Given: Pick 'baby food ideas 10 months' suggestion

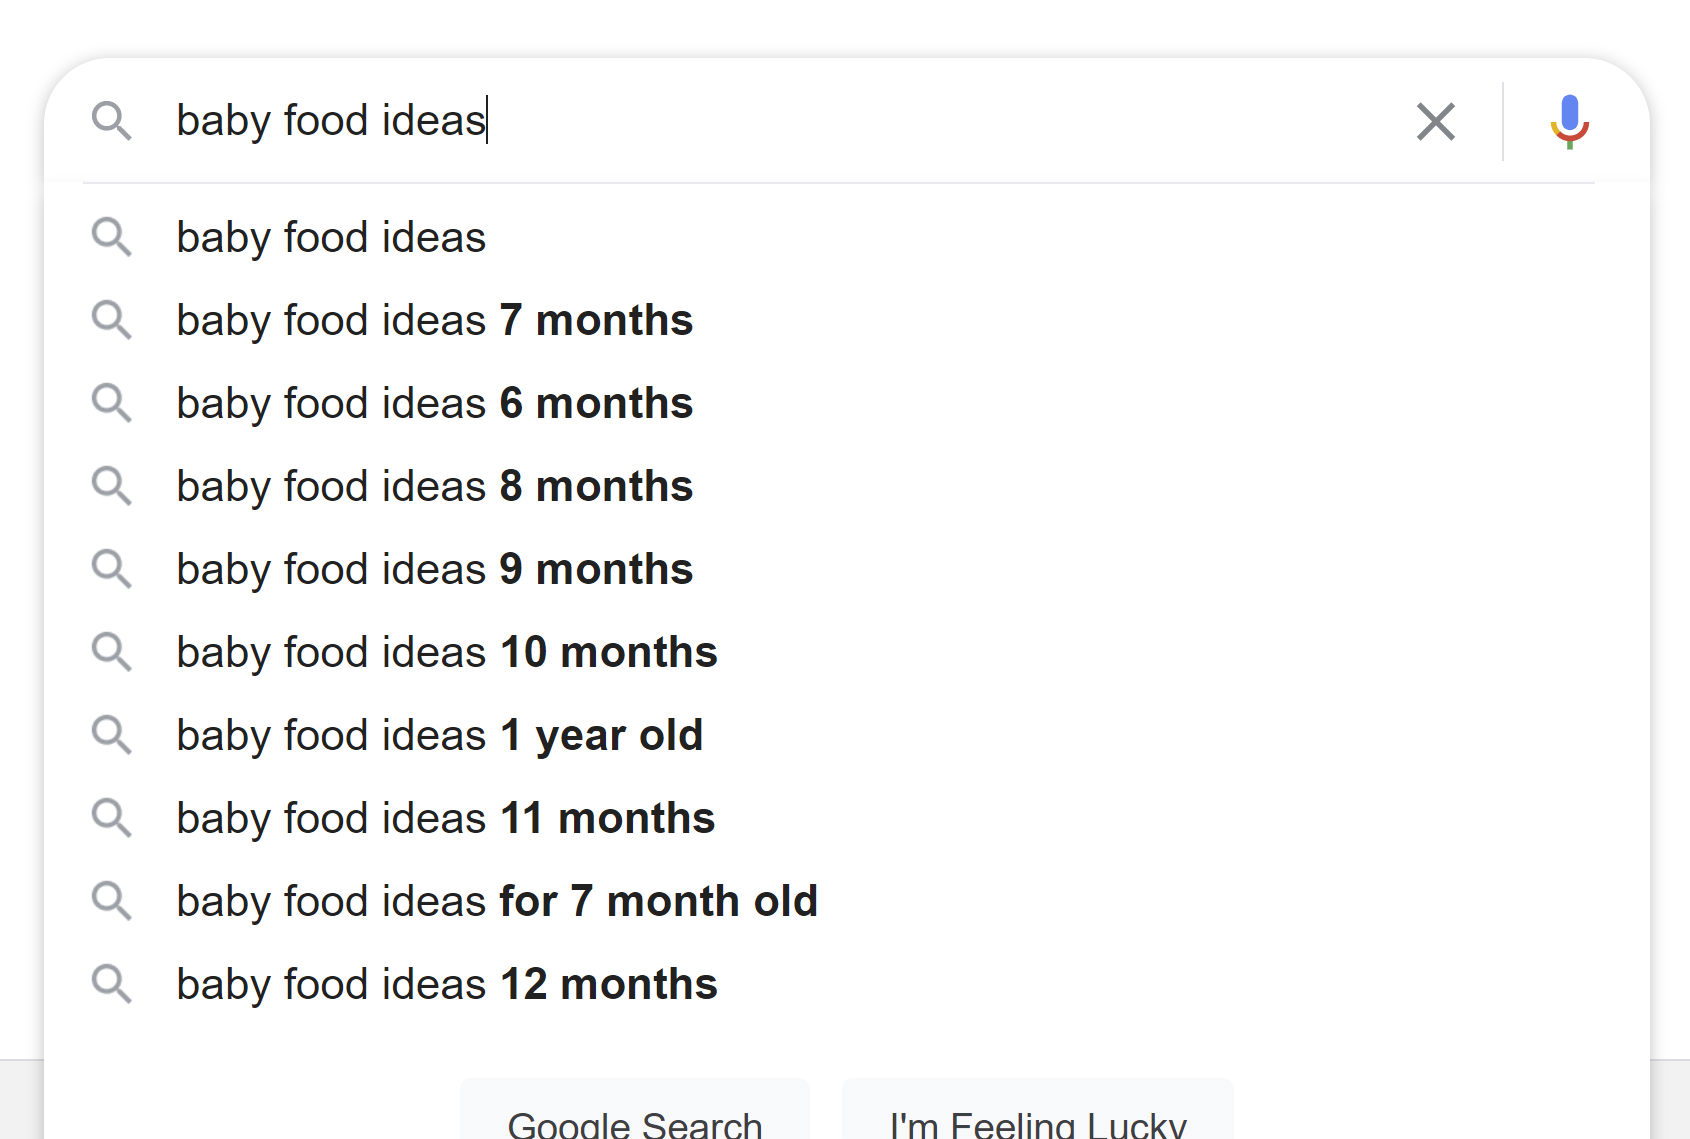Looking at the screenshot, I should [x=446, y=653].
